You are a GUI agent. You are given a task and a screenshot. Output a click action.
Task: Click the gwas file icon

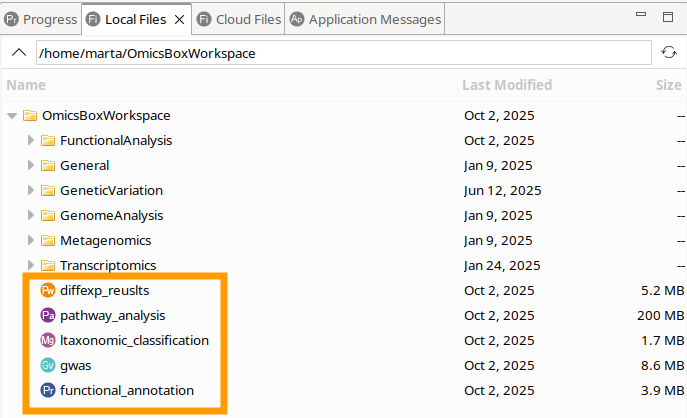[48, 366]
